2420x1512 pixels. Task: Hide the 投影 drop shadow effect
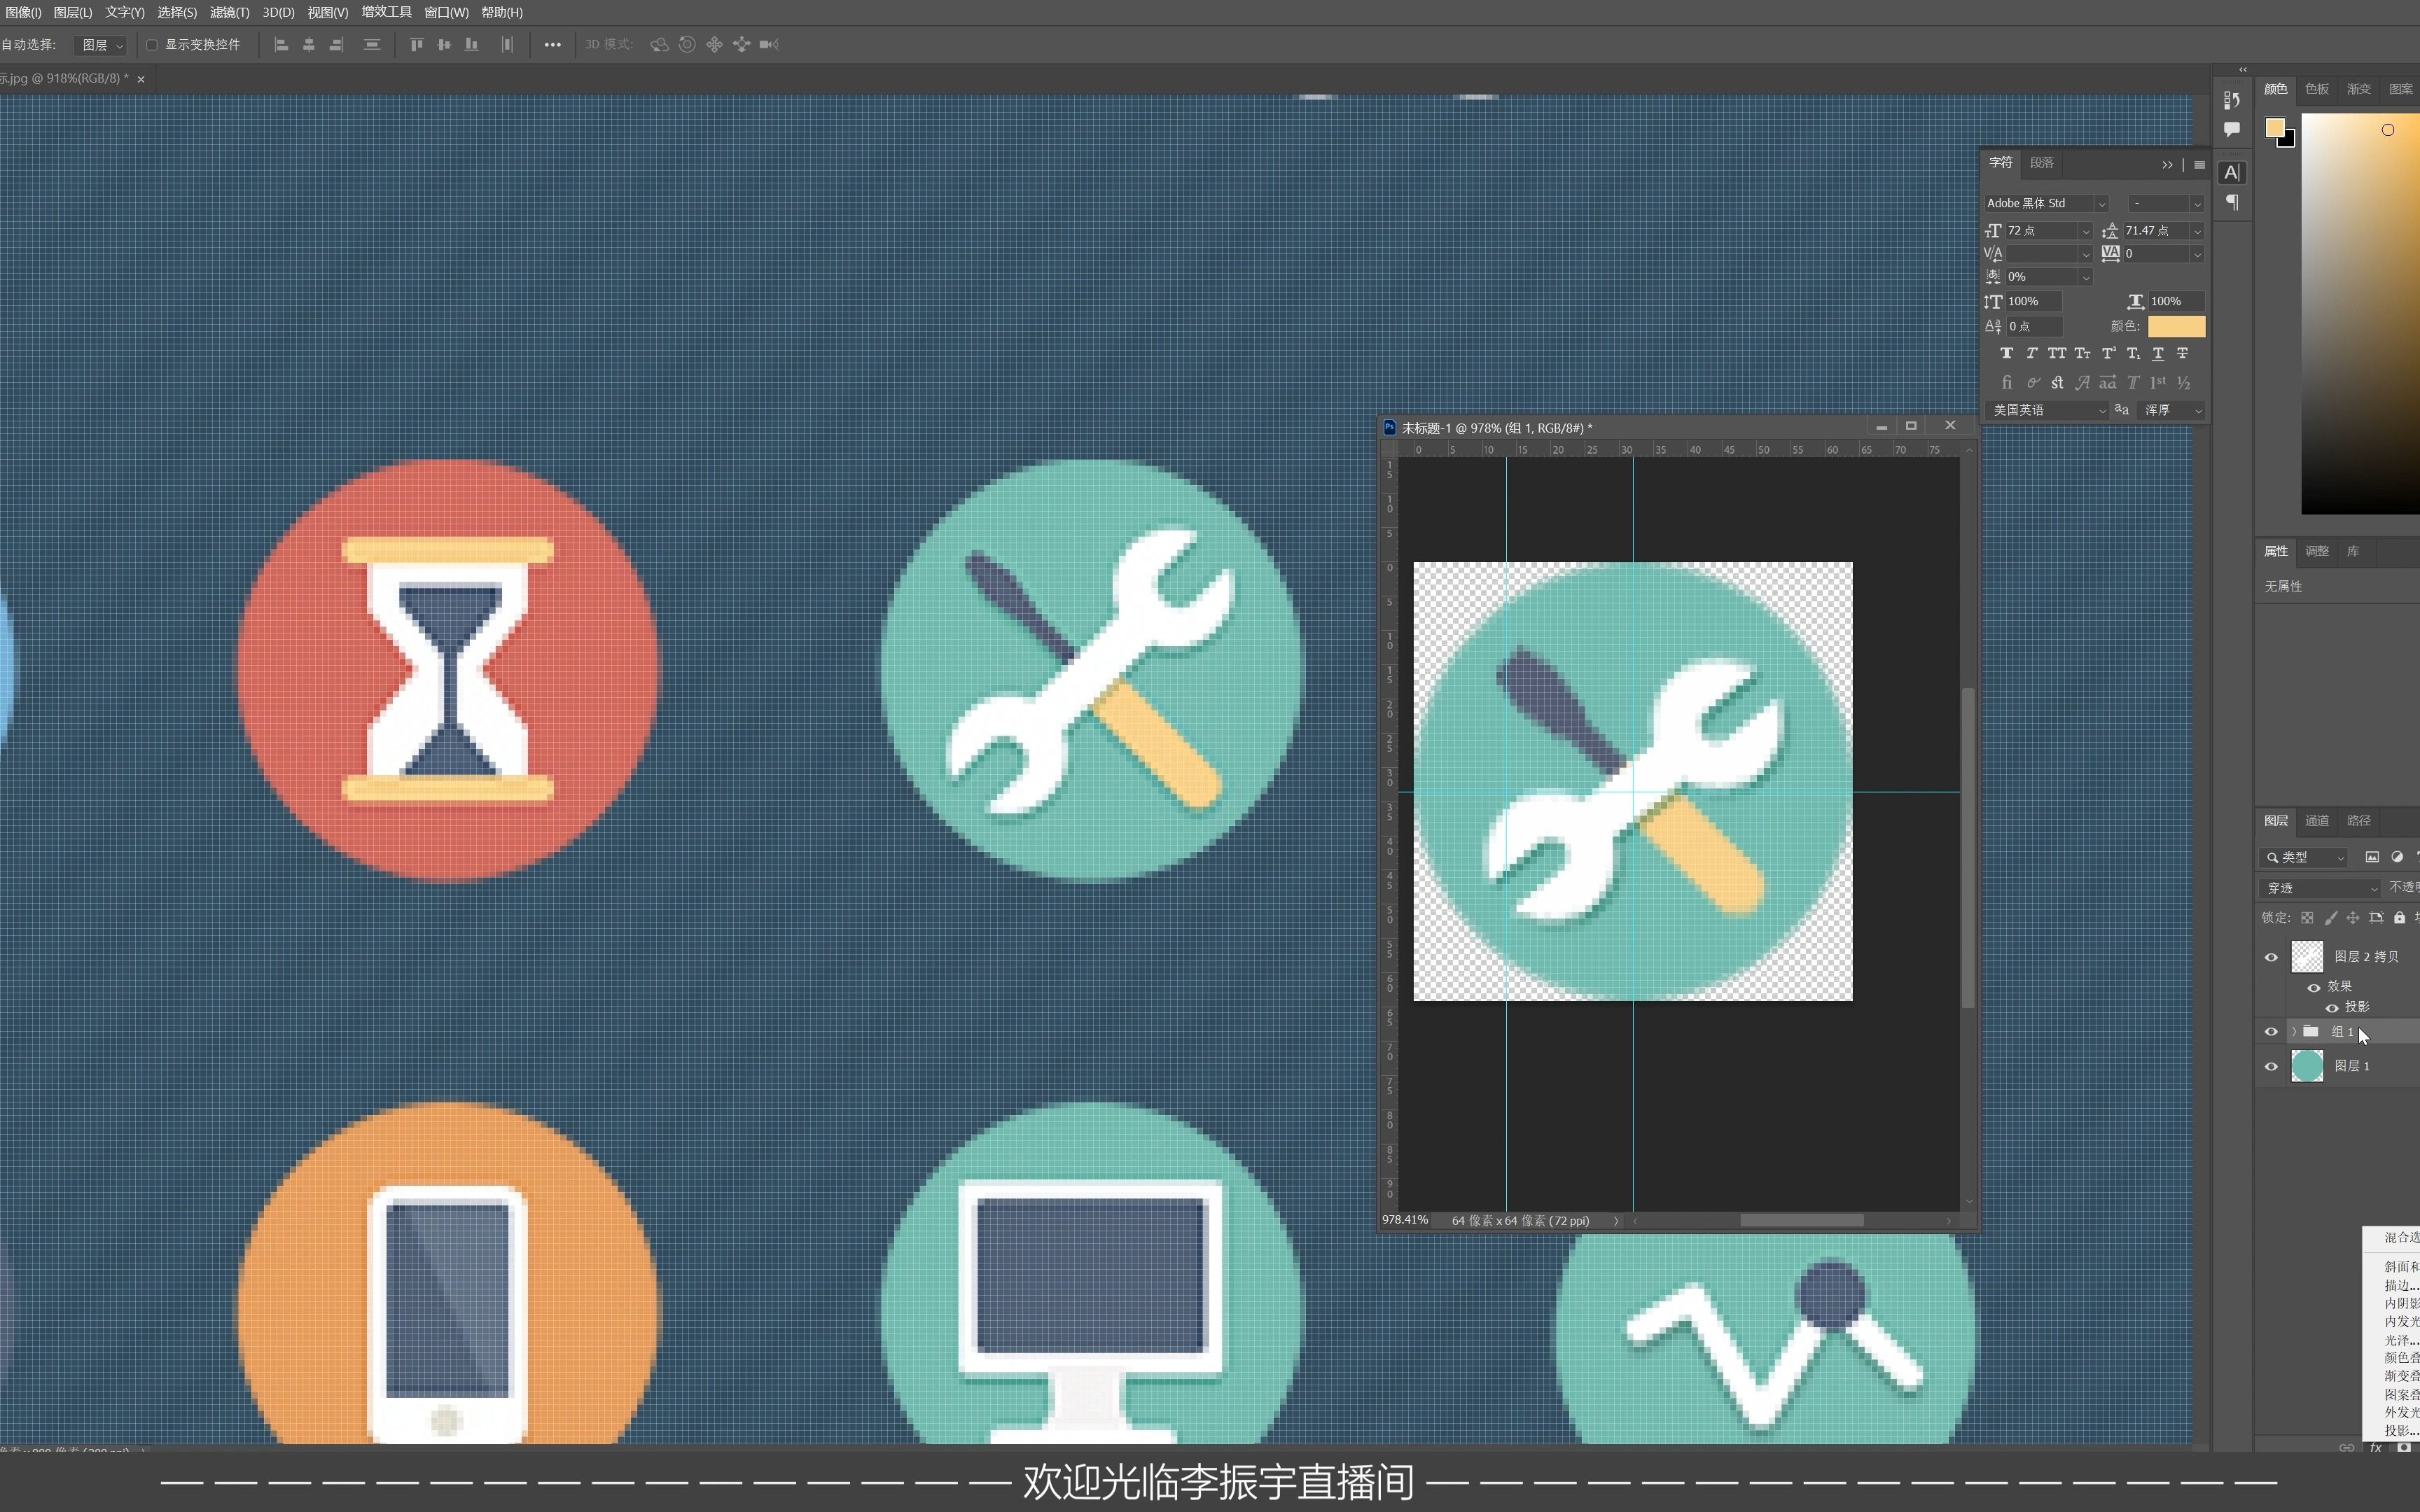(x=2332, y=1008)
